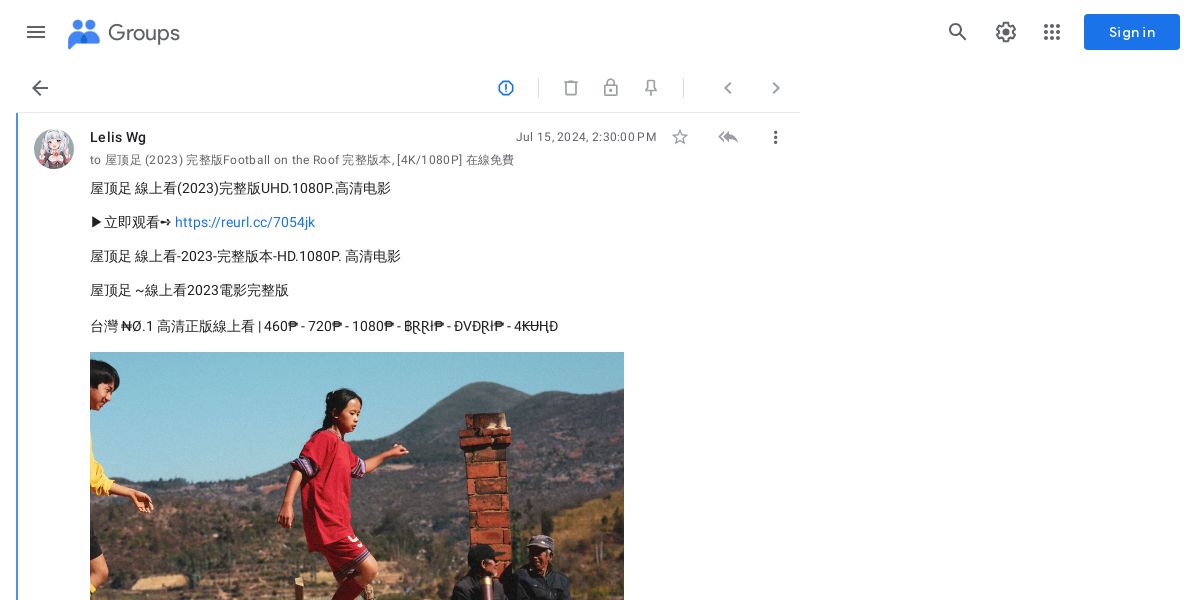
Task: Open the main hamburger menu
Action: [x=36, y=32]
